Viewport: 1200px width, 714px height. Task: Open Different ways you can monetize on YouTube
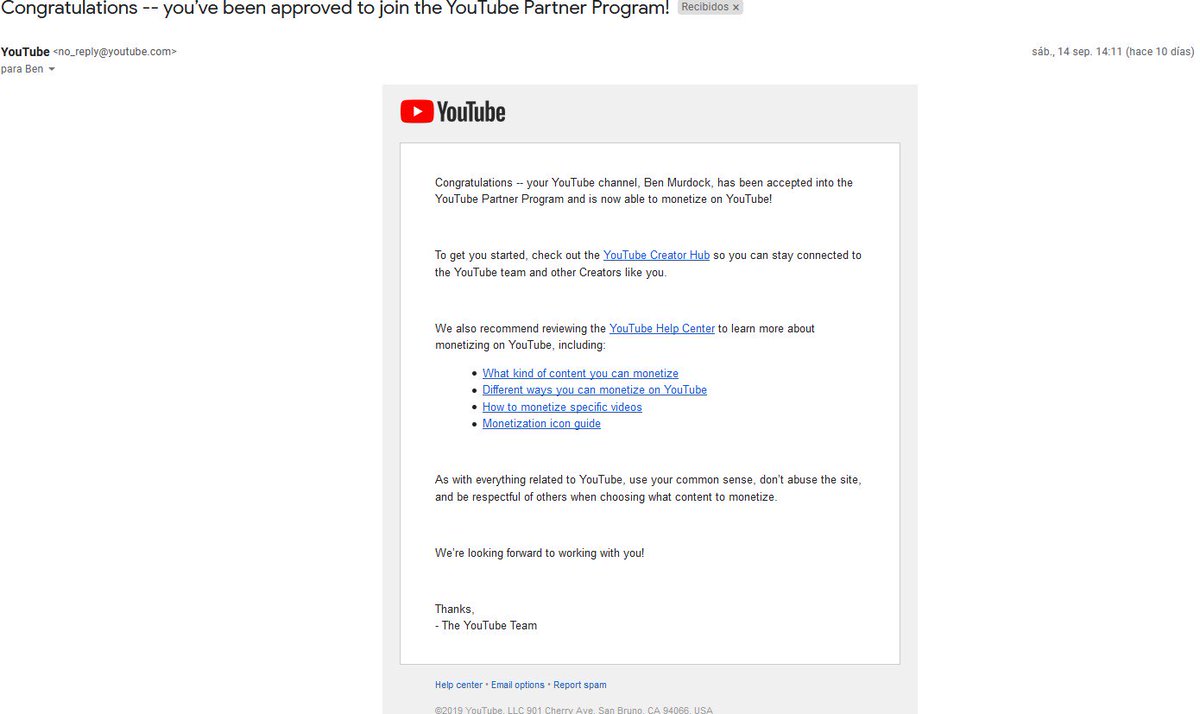coord(594,390)
